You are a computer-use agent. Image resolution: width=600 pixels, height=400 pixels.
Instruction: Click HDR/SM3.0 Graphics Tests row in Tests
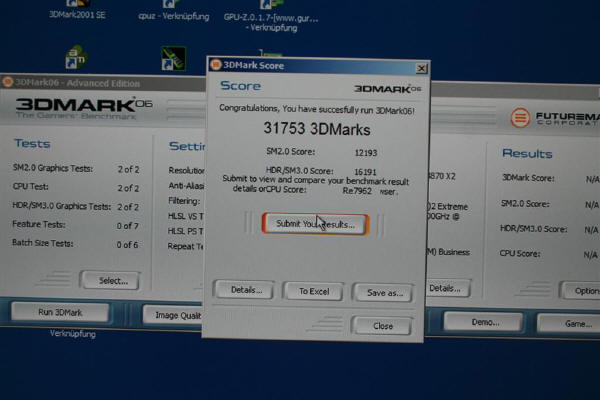pos(76,207)
